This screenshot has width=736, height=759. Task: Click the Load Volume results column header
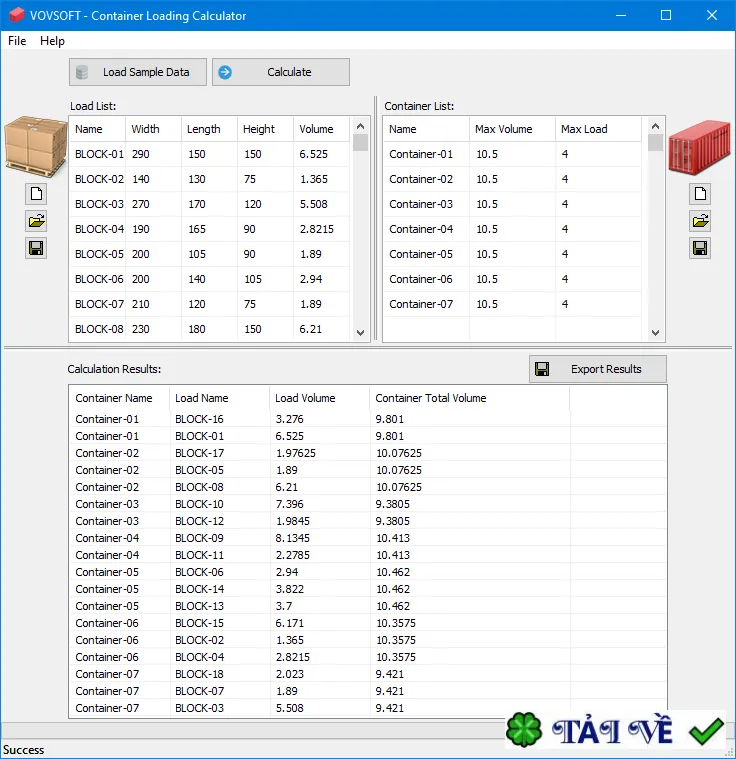pos(320,398)
